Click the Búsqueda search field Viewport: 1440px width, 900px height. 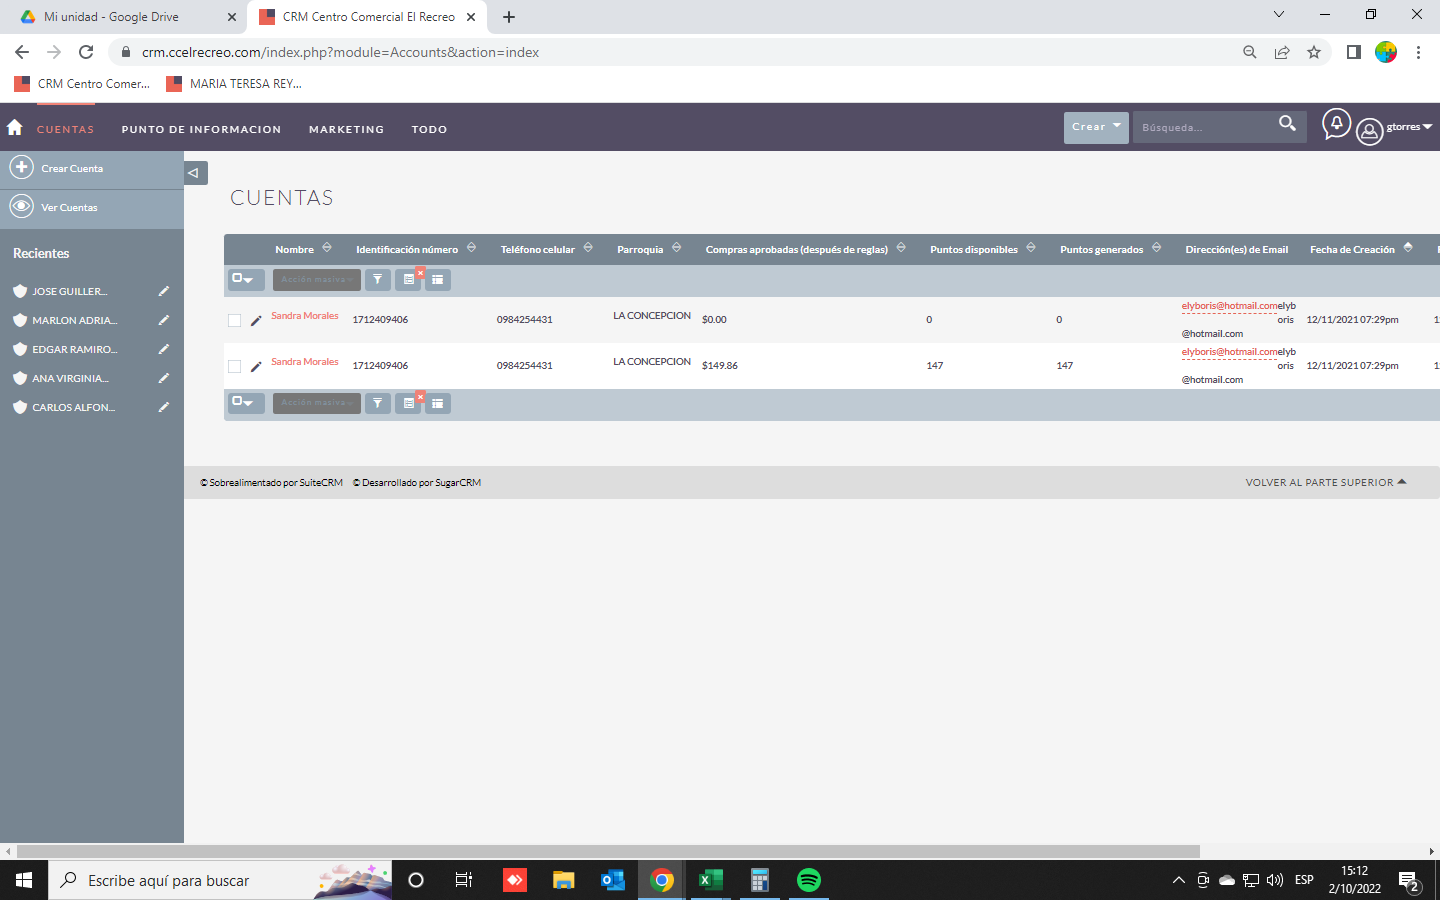(x=1200, y=127)
